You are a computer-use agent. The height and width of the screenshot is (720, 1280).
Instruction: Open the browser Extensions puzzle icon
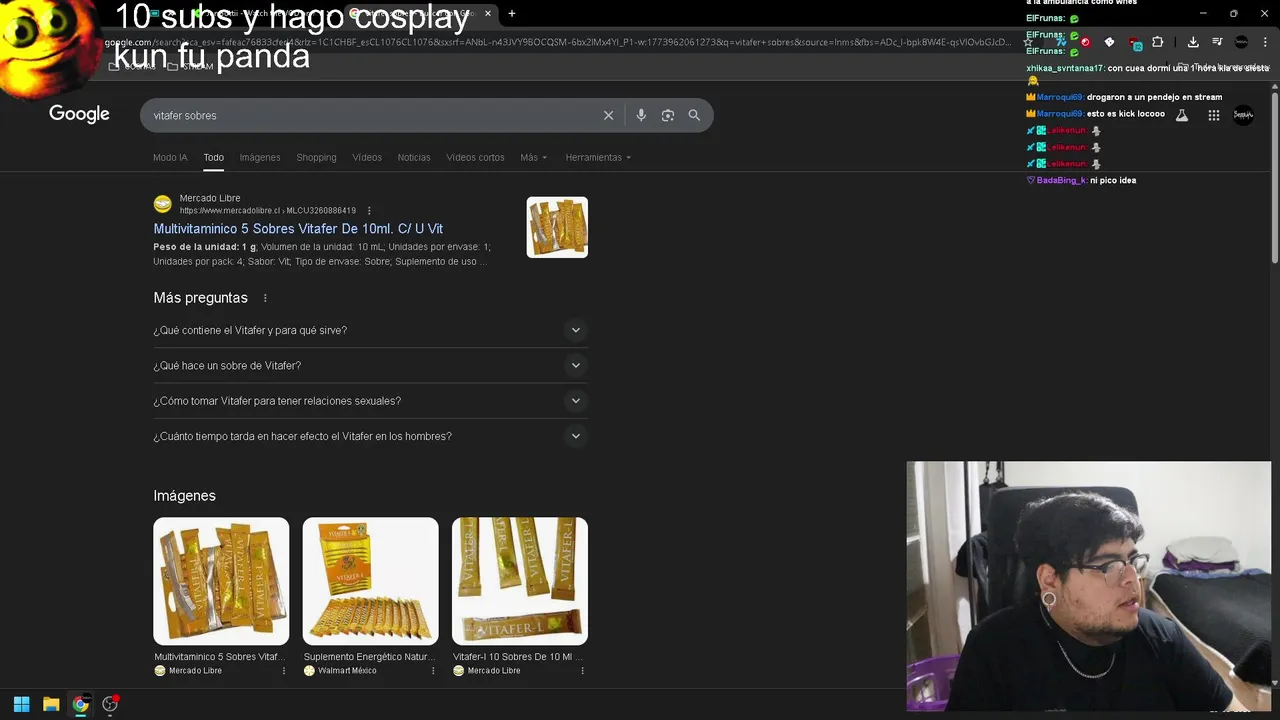(x=1158, y=42)
